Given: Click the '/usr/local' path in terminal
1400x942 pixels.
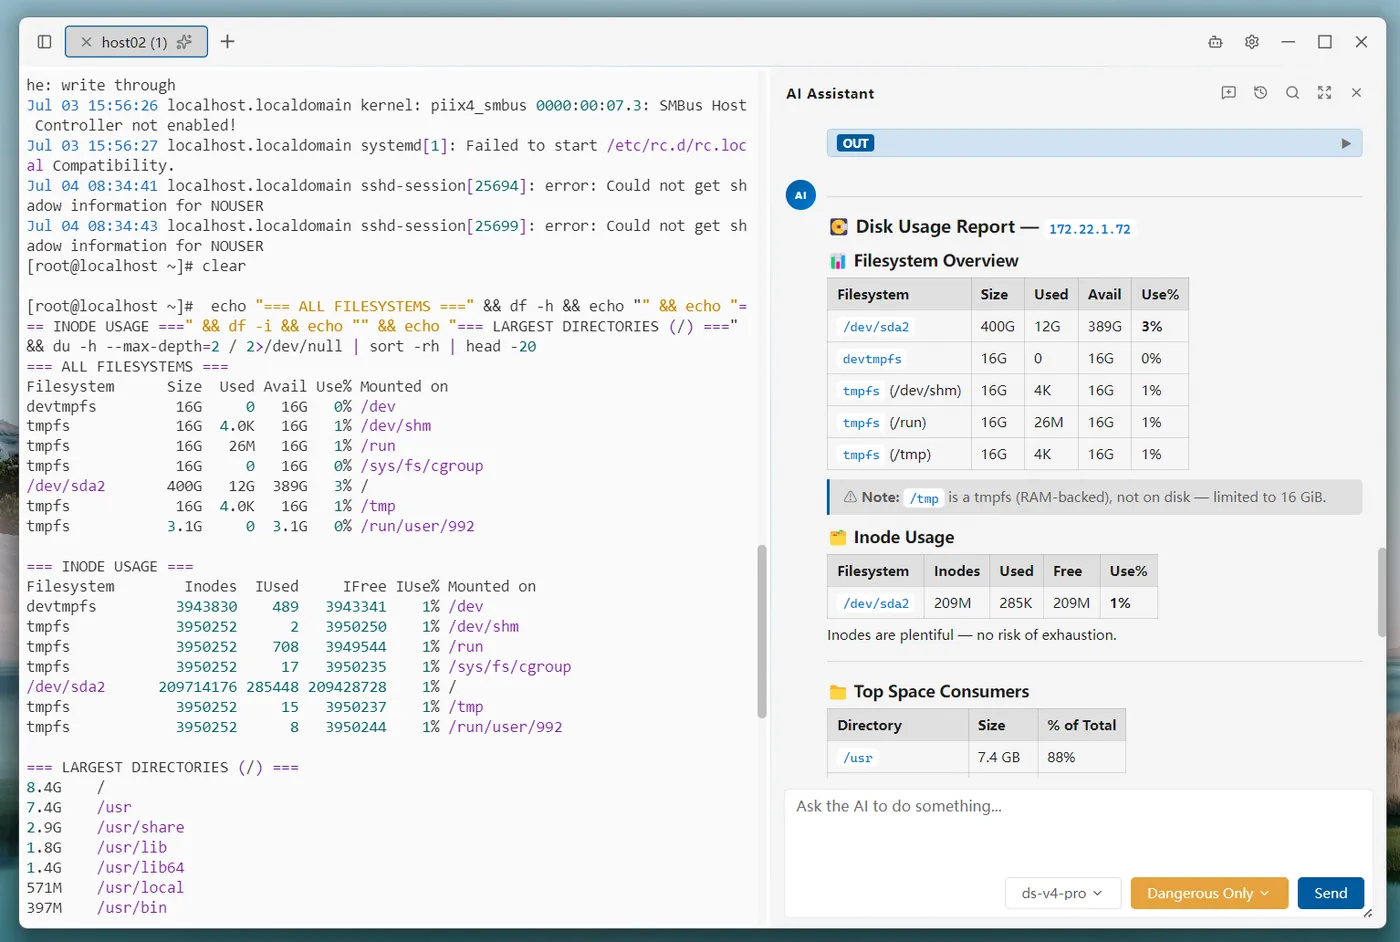Looking at the screenshot, I should pos(141,888).
